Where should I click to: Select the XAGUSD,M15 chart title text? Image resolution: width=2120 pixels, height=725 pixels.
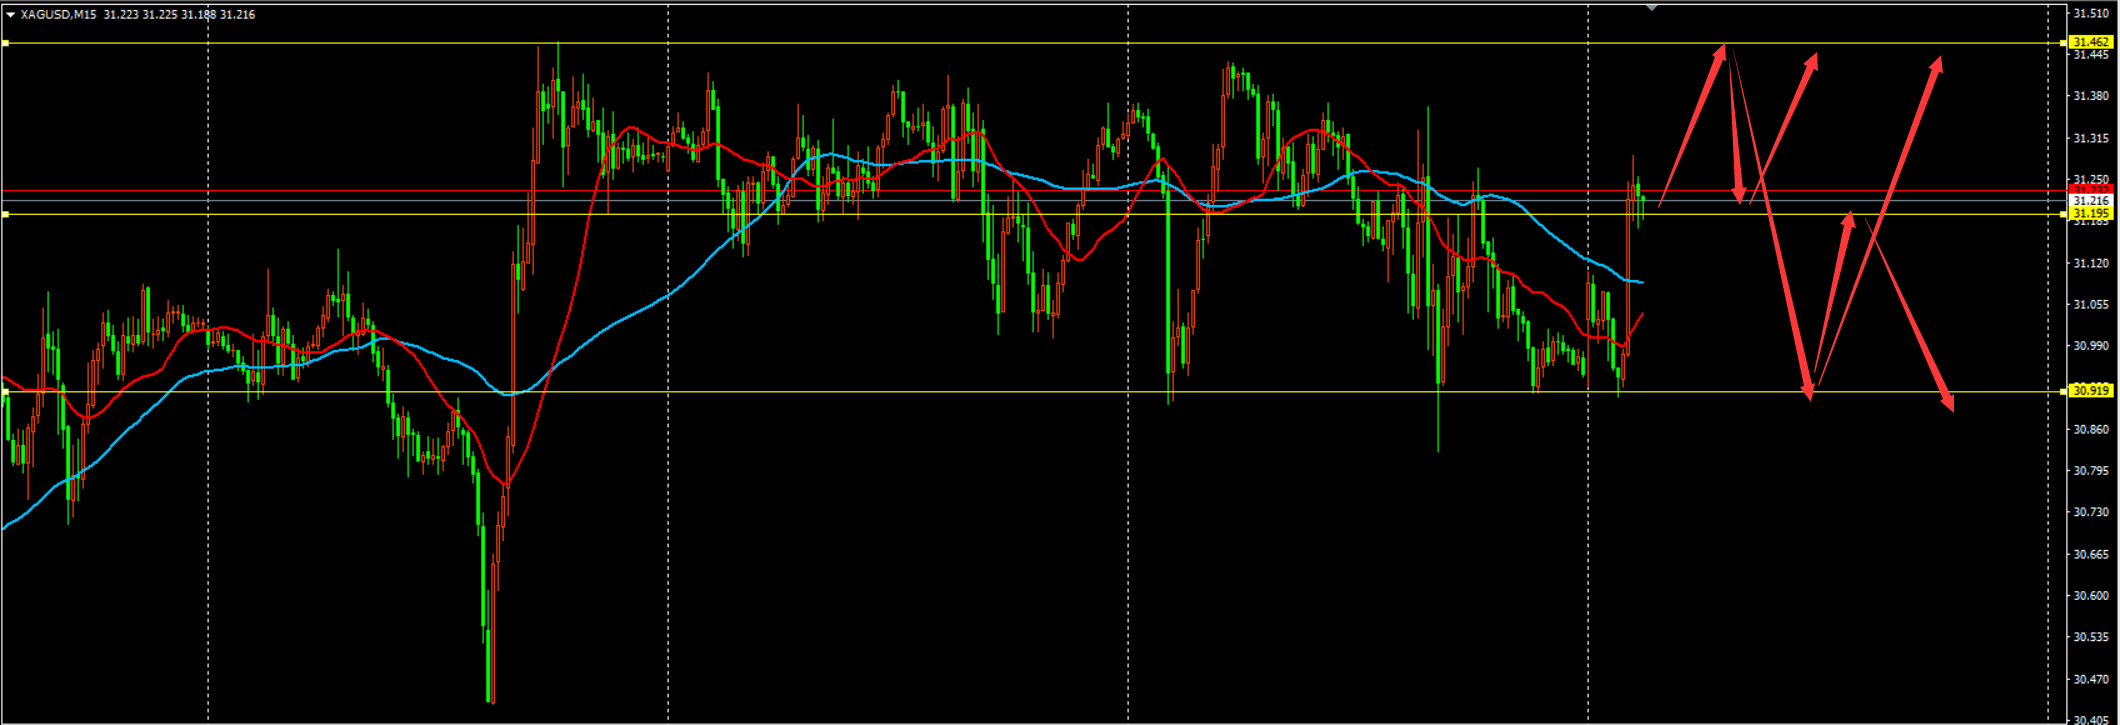[x=58, y=15]
